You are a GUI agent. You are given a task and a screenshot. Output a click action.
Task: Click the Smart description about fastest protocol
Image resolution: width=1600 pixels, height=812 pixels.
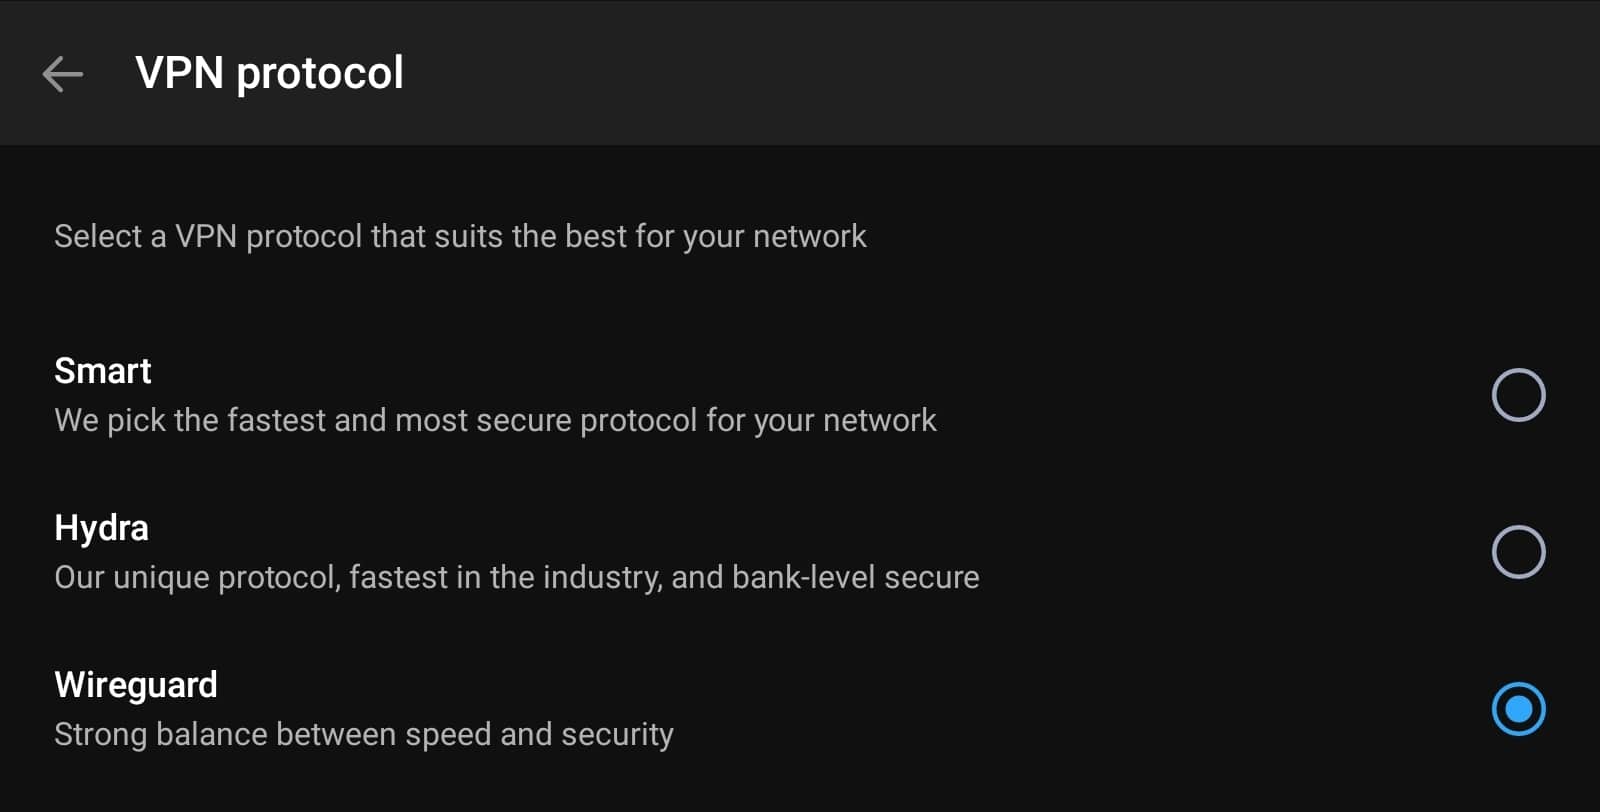(x=495, y=420)
